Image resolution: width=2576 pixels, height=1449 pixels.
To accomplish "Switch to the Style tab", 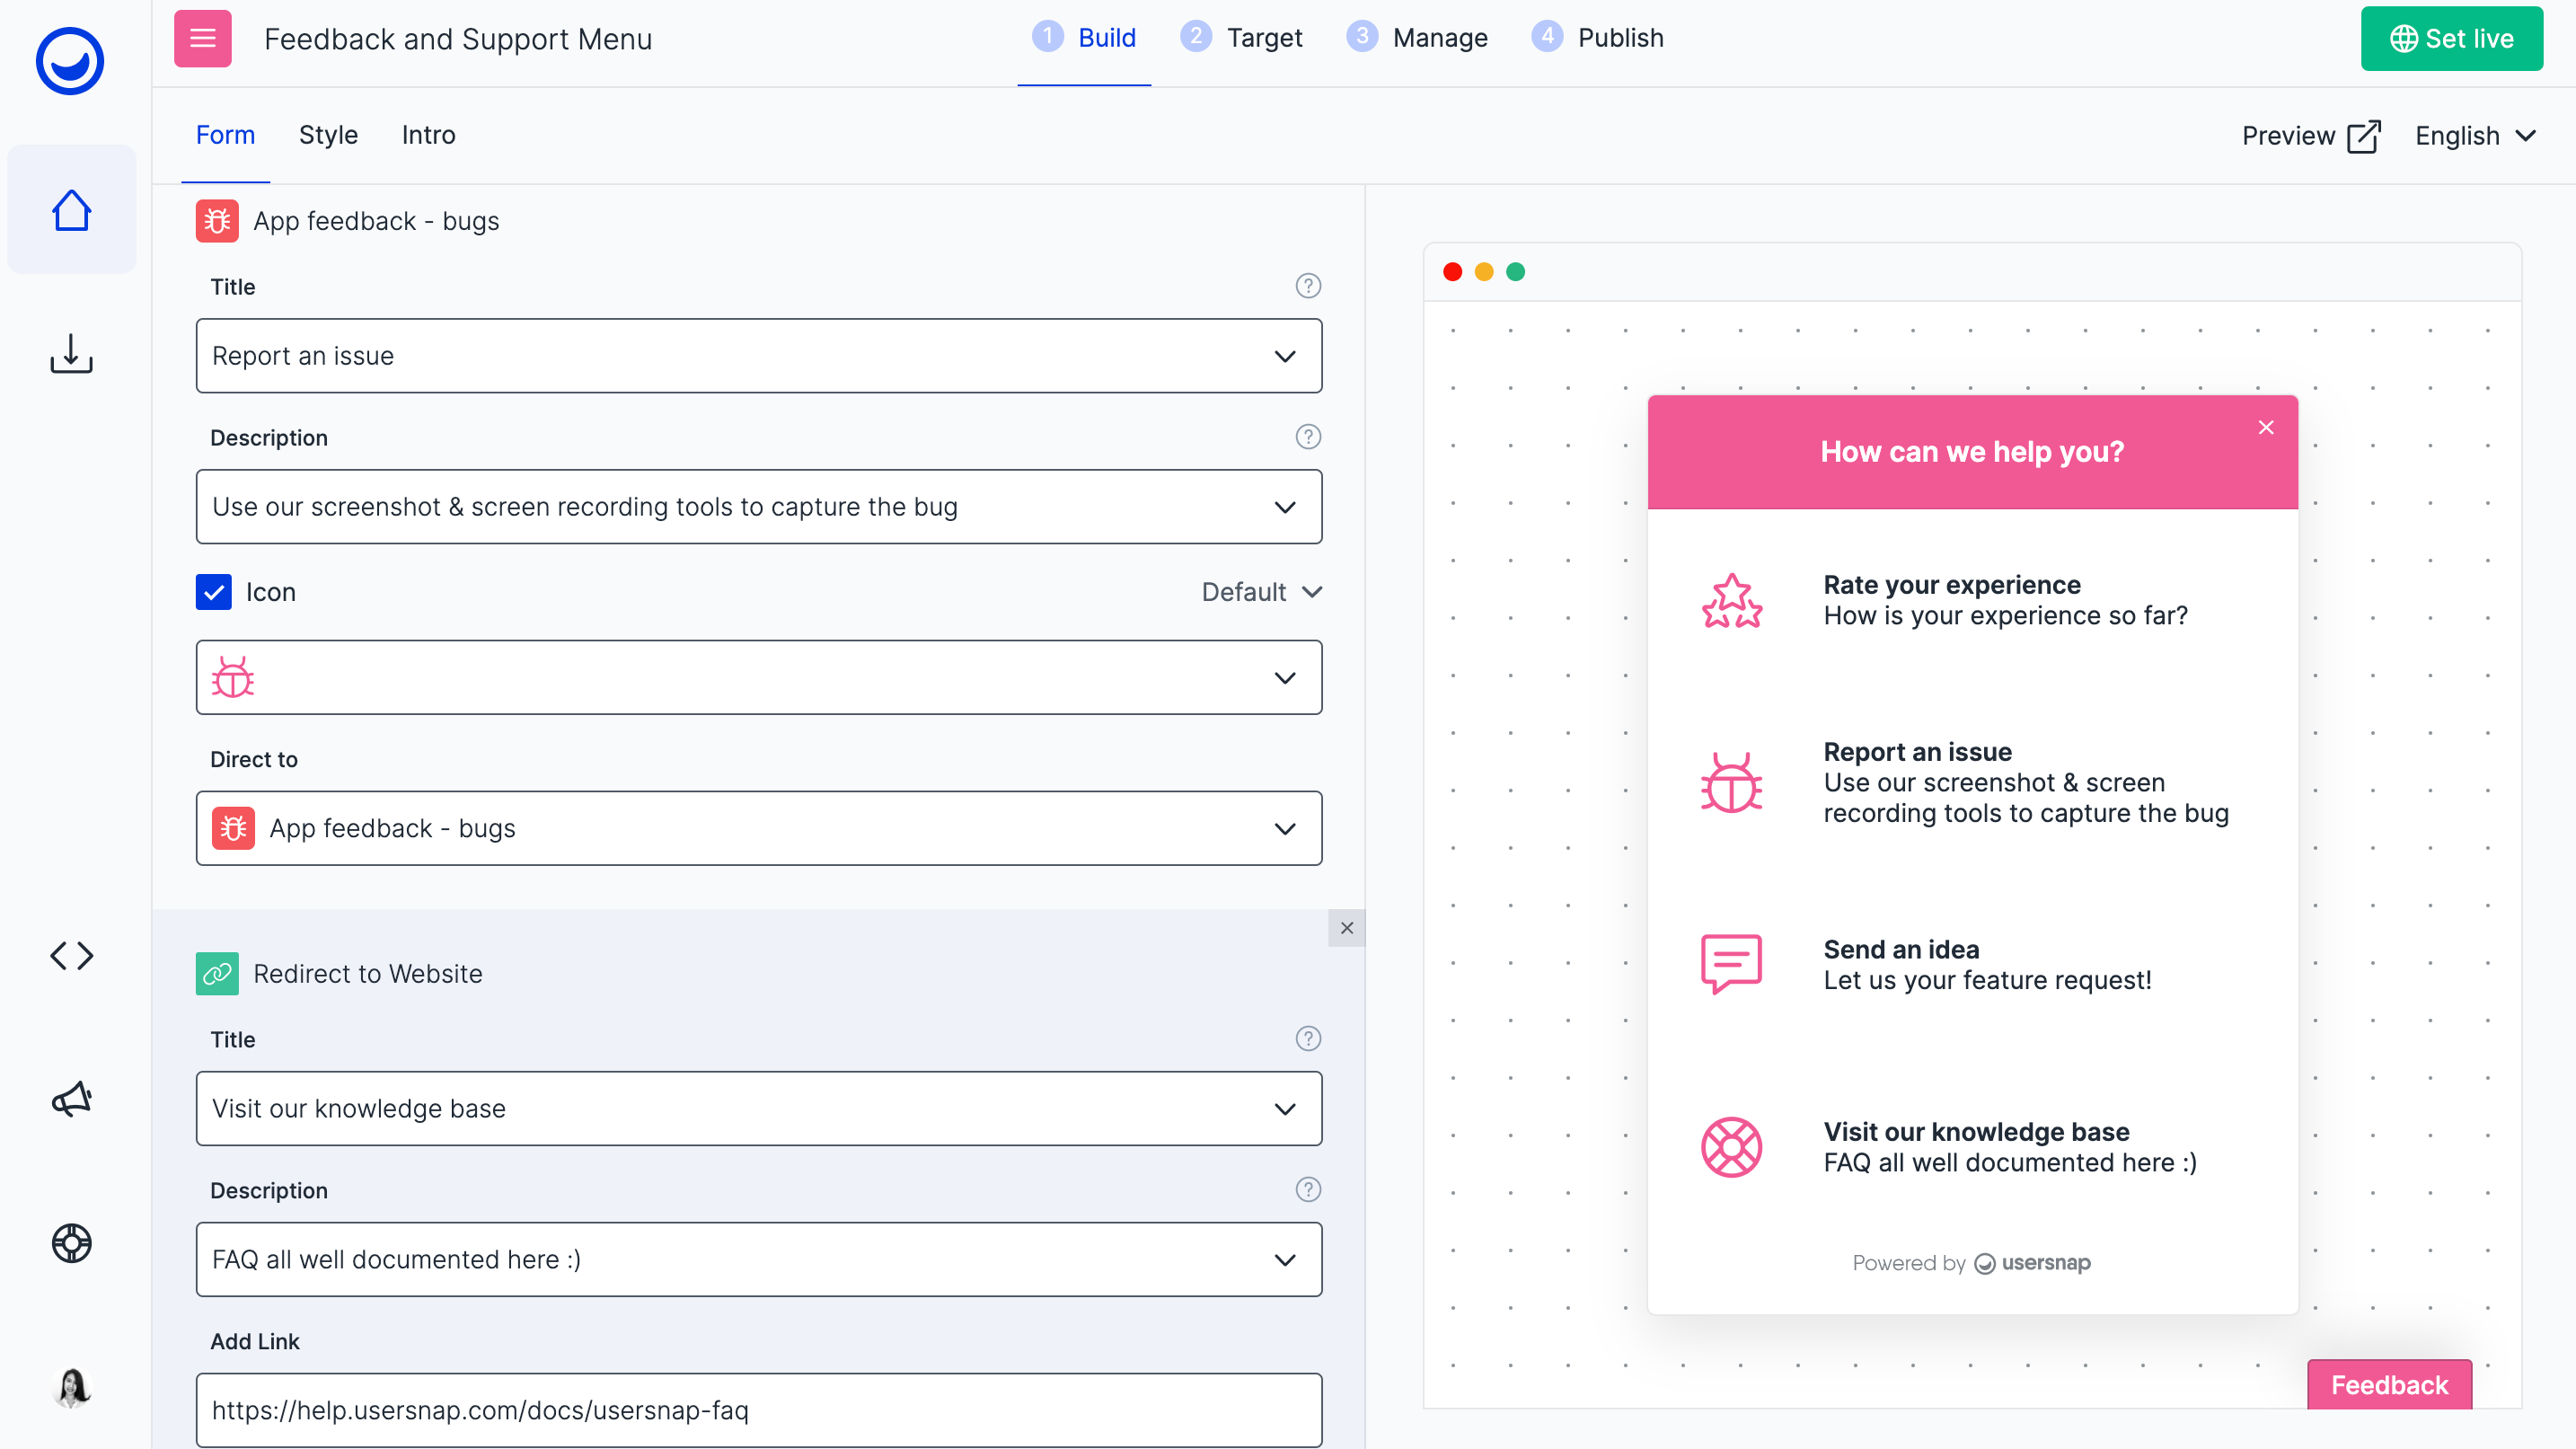I will 327,135.
